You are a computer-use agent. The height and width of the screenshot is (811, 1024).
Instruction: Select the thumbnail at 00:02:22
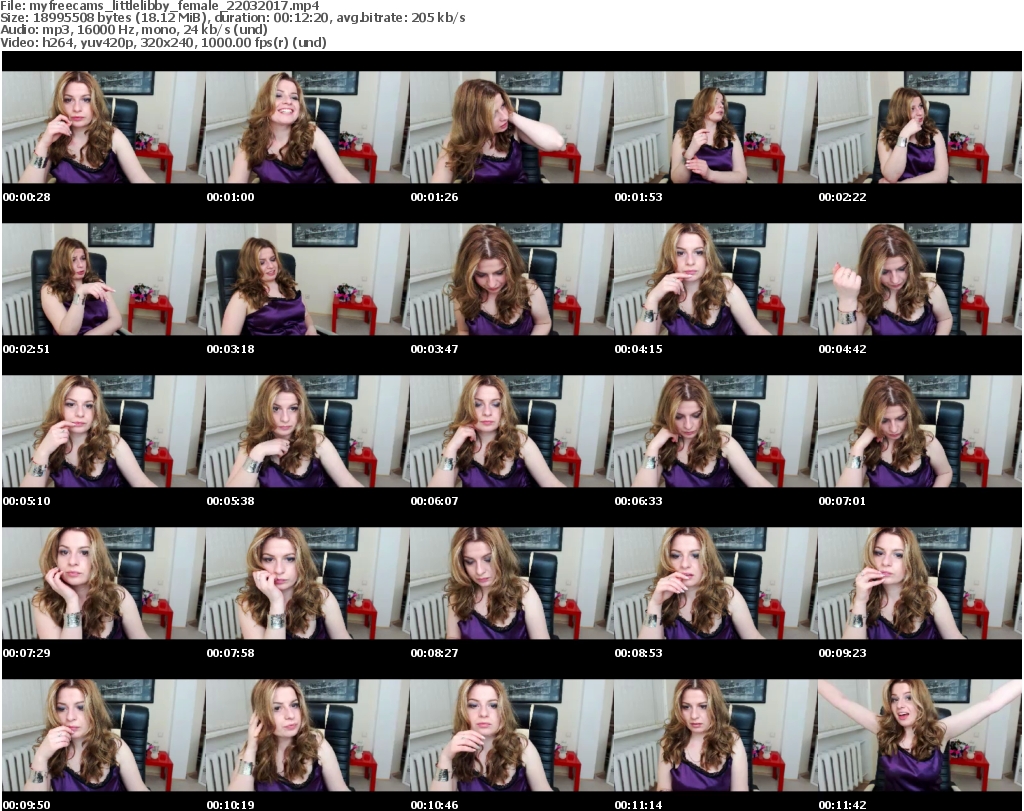click(x=919, y=127)
